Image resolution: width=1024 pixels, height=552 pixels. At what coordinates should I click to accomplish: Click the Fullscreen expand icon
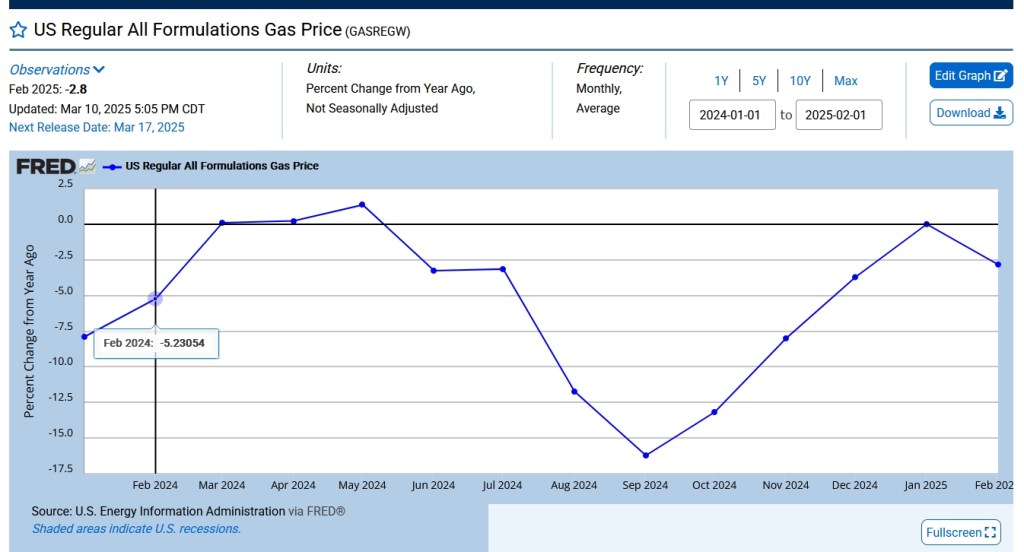pyautogui.click(x=991, y=532)
